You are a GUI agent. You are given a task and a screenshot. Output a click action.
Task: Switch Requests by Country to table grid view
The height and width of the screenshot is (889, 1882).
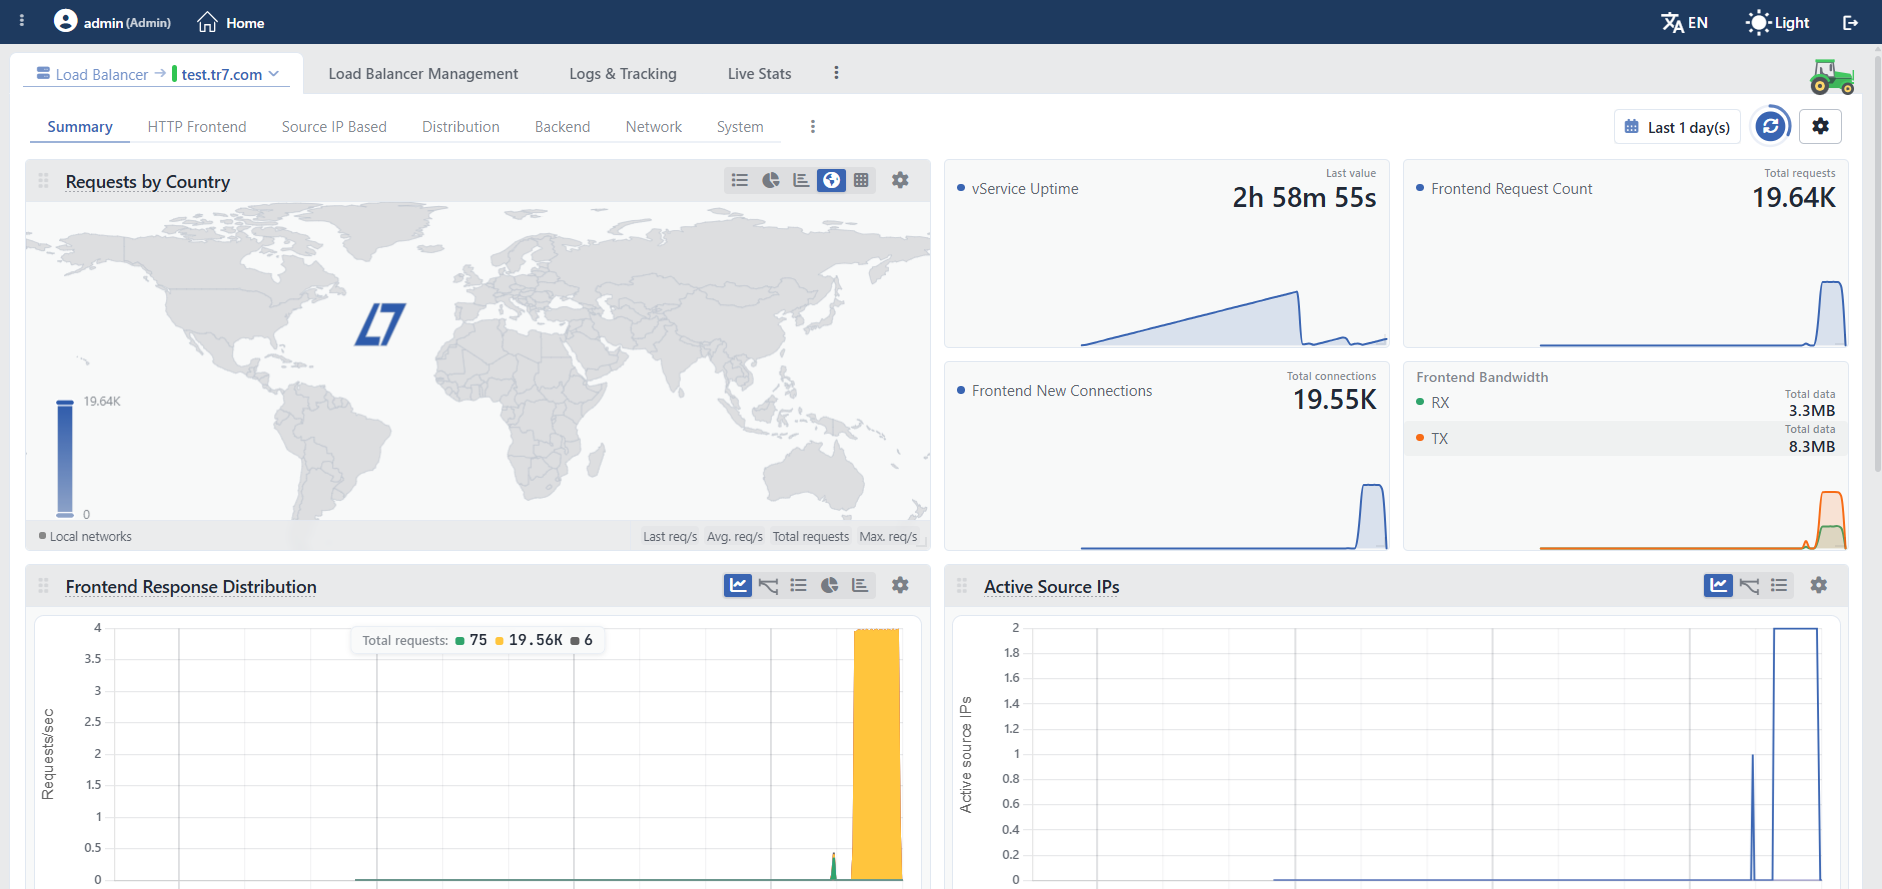click(x=861, y=180)
